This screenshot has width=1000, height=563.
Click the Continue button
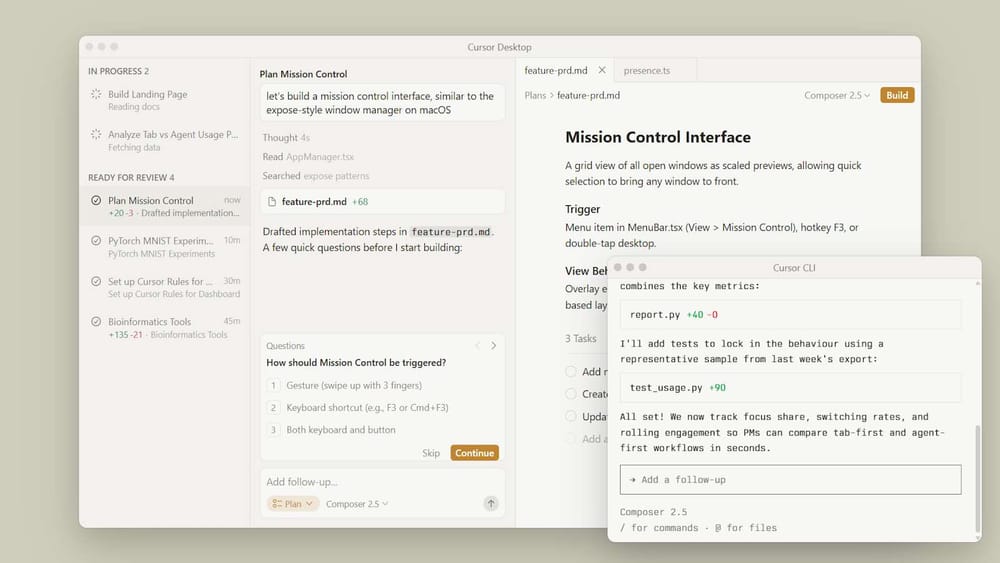click(x=474, y=453)
